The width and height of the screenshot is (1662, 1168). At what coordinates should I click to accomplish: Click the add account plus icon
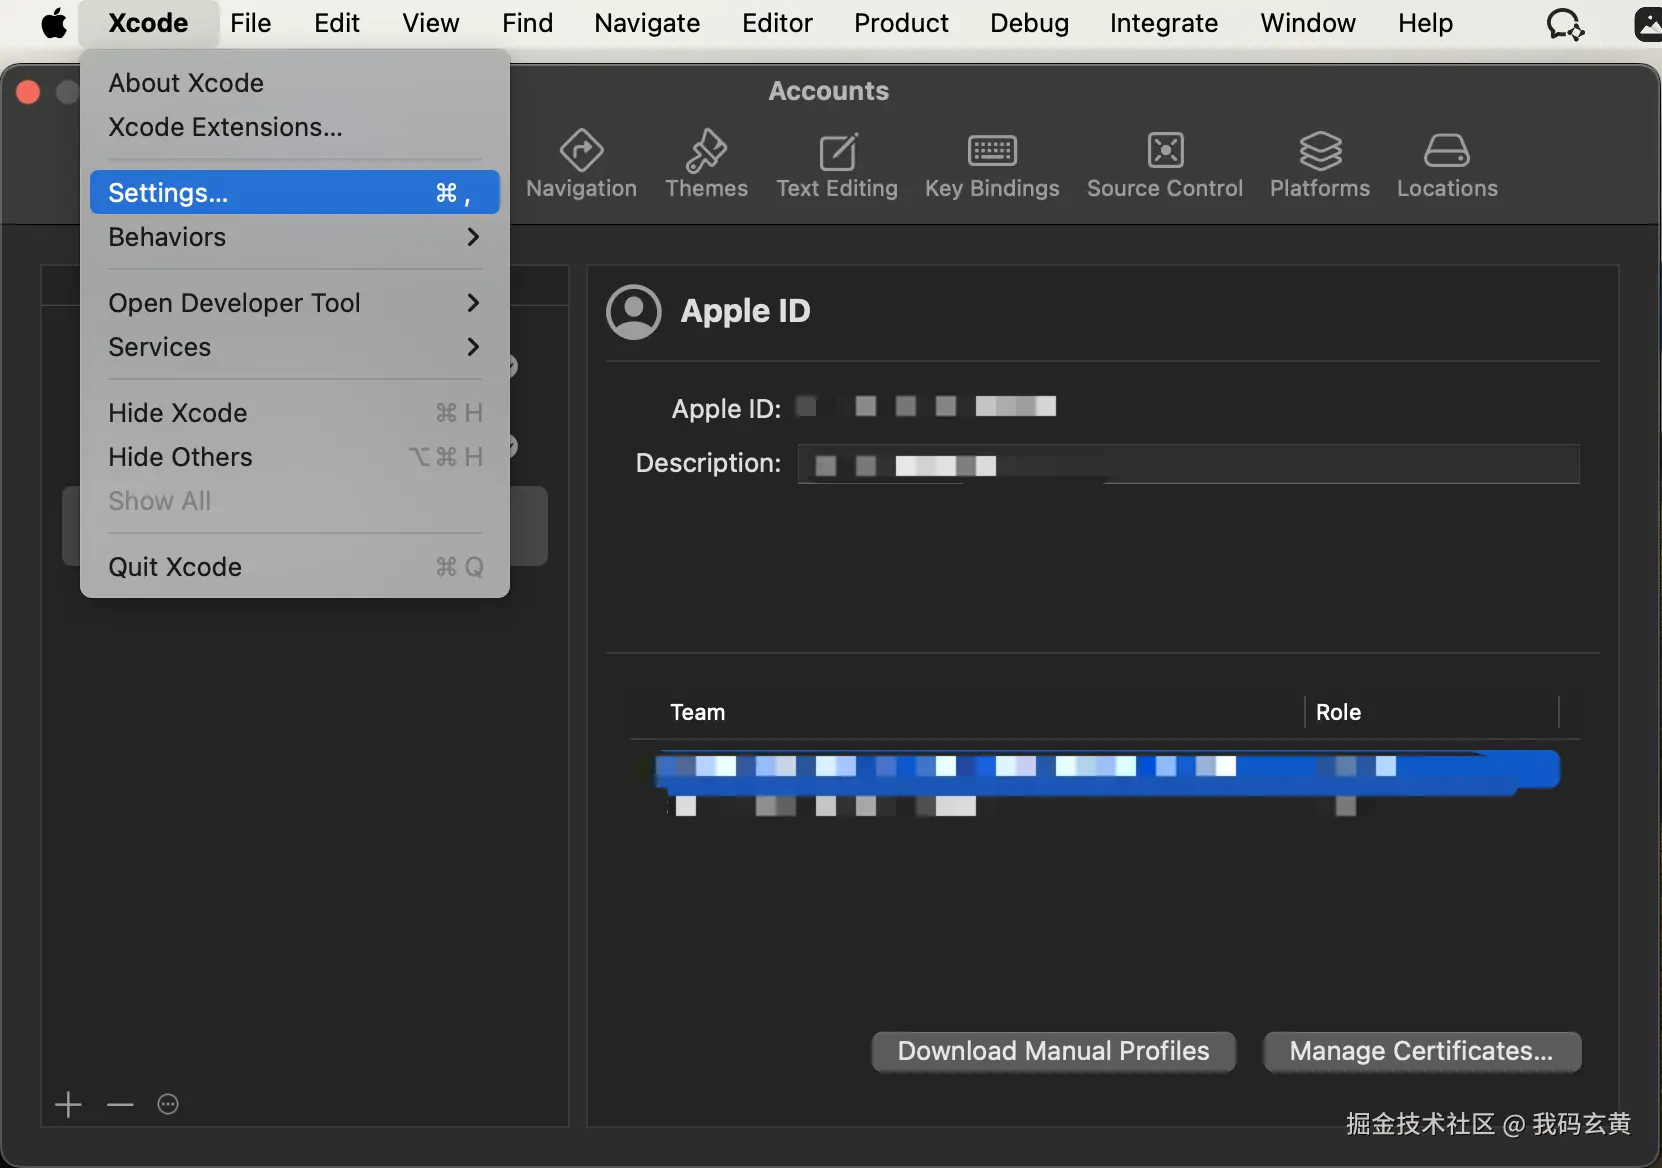(68, 1105)
